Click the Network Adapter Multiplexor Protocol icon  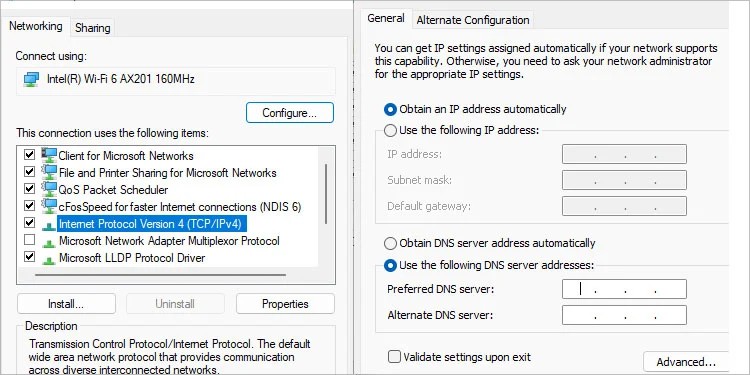tap(49, 242)
